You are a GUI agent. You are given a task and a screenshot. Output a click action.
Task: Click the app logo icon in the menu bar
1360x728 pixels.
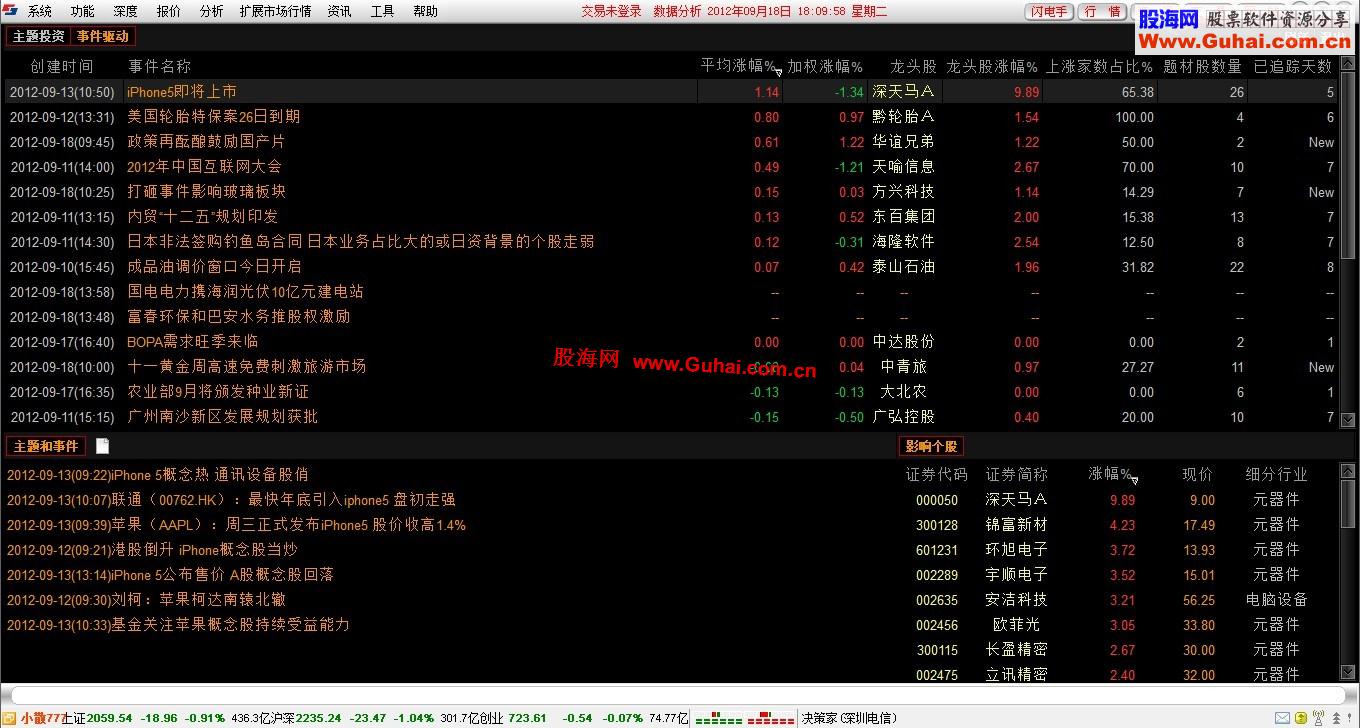[11, 11]
